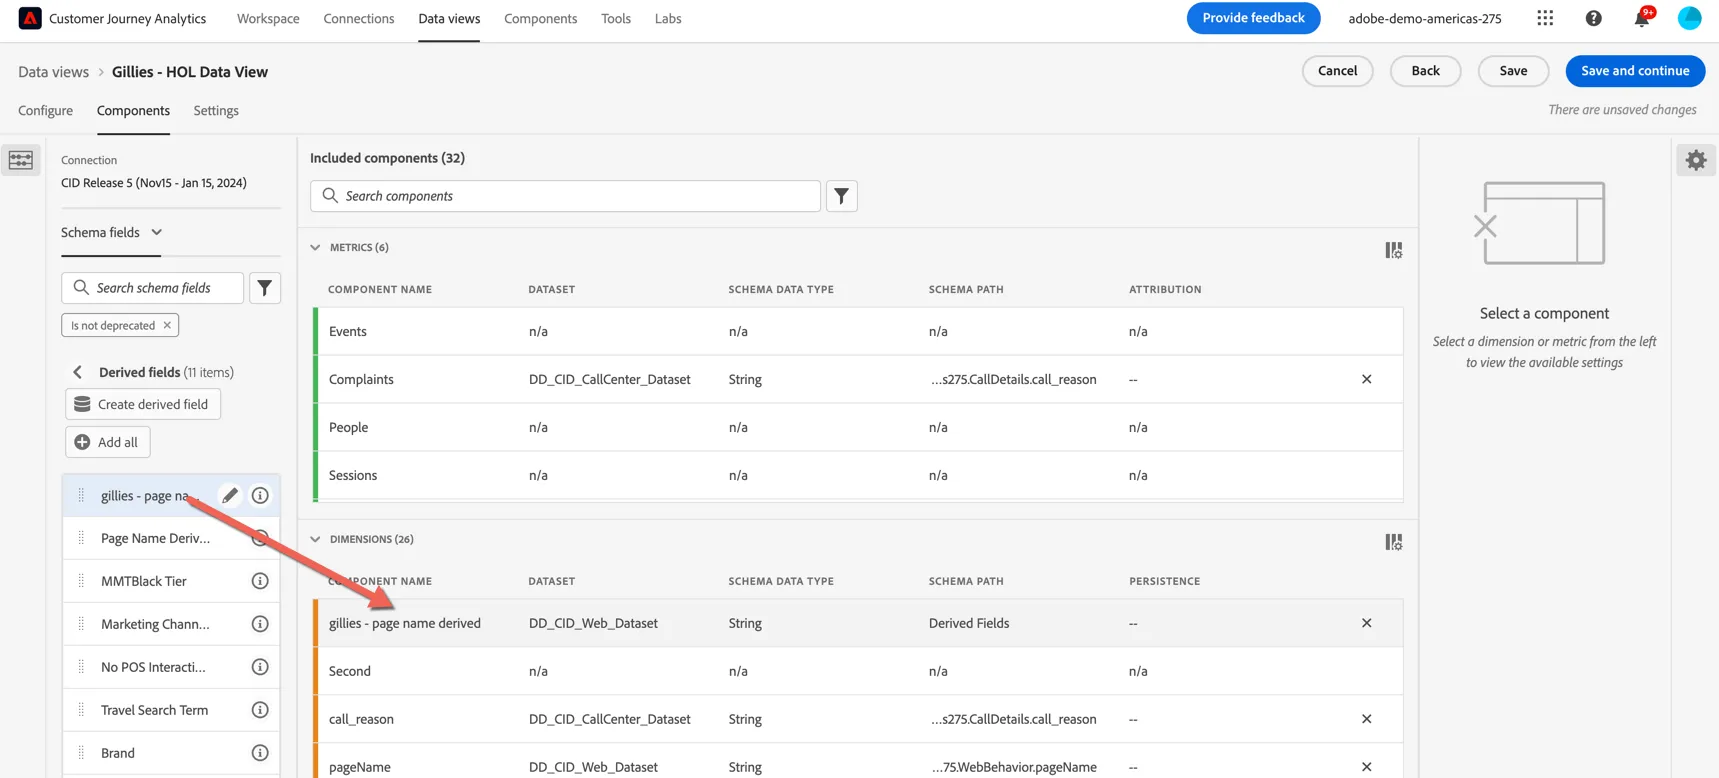Click the filter icon beside Search components
Screen dimensions: 1719x778
click(842, 196)
